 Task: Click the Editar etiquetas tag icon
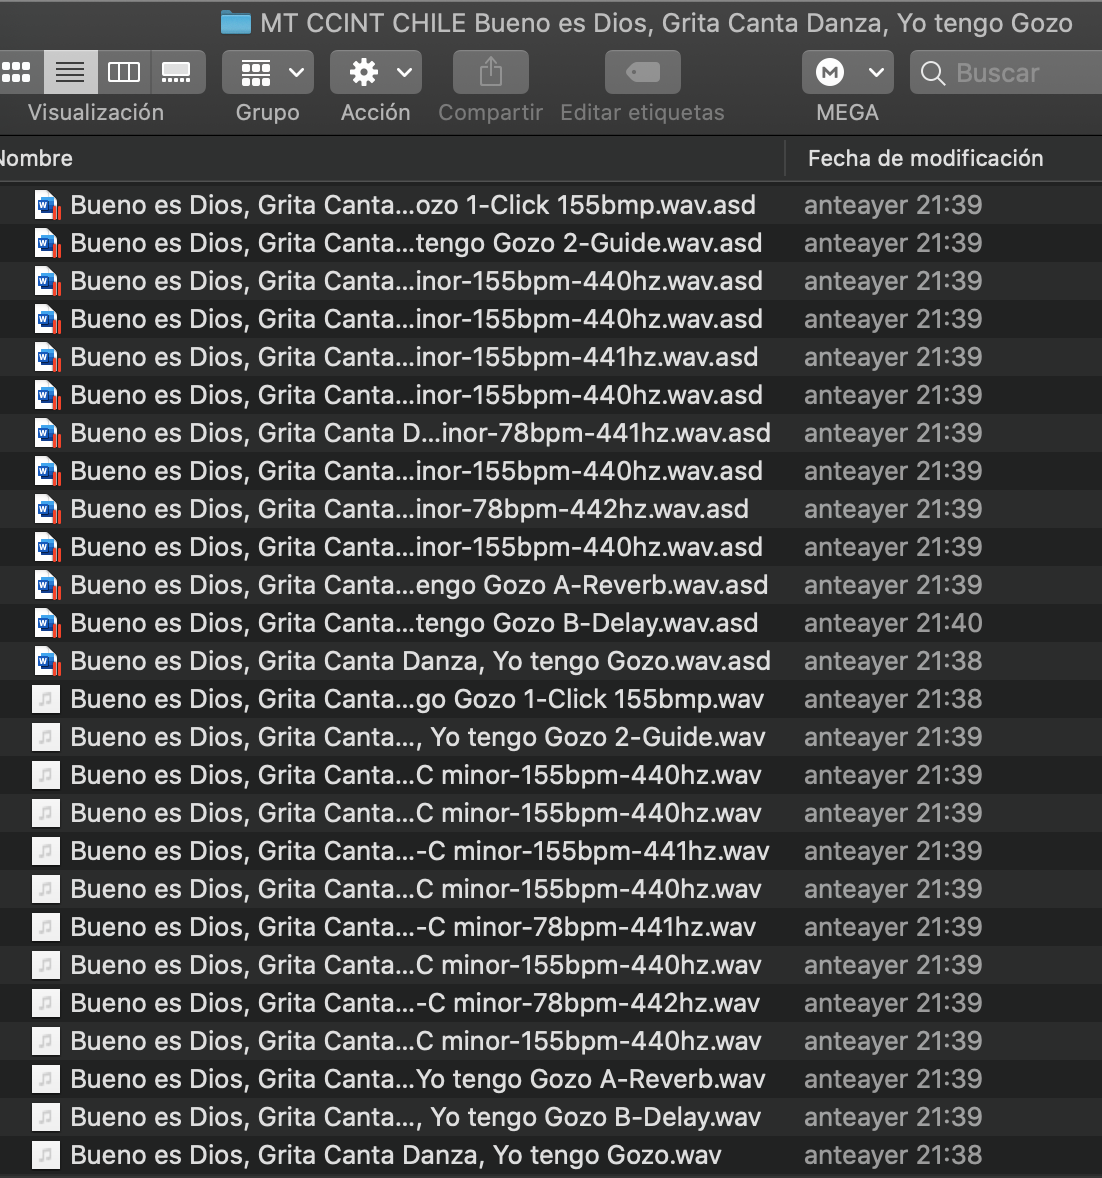[643, 72]
